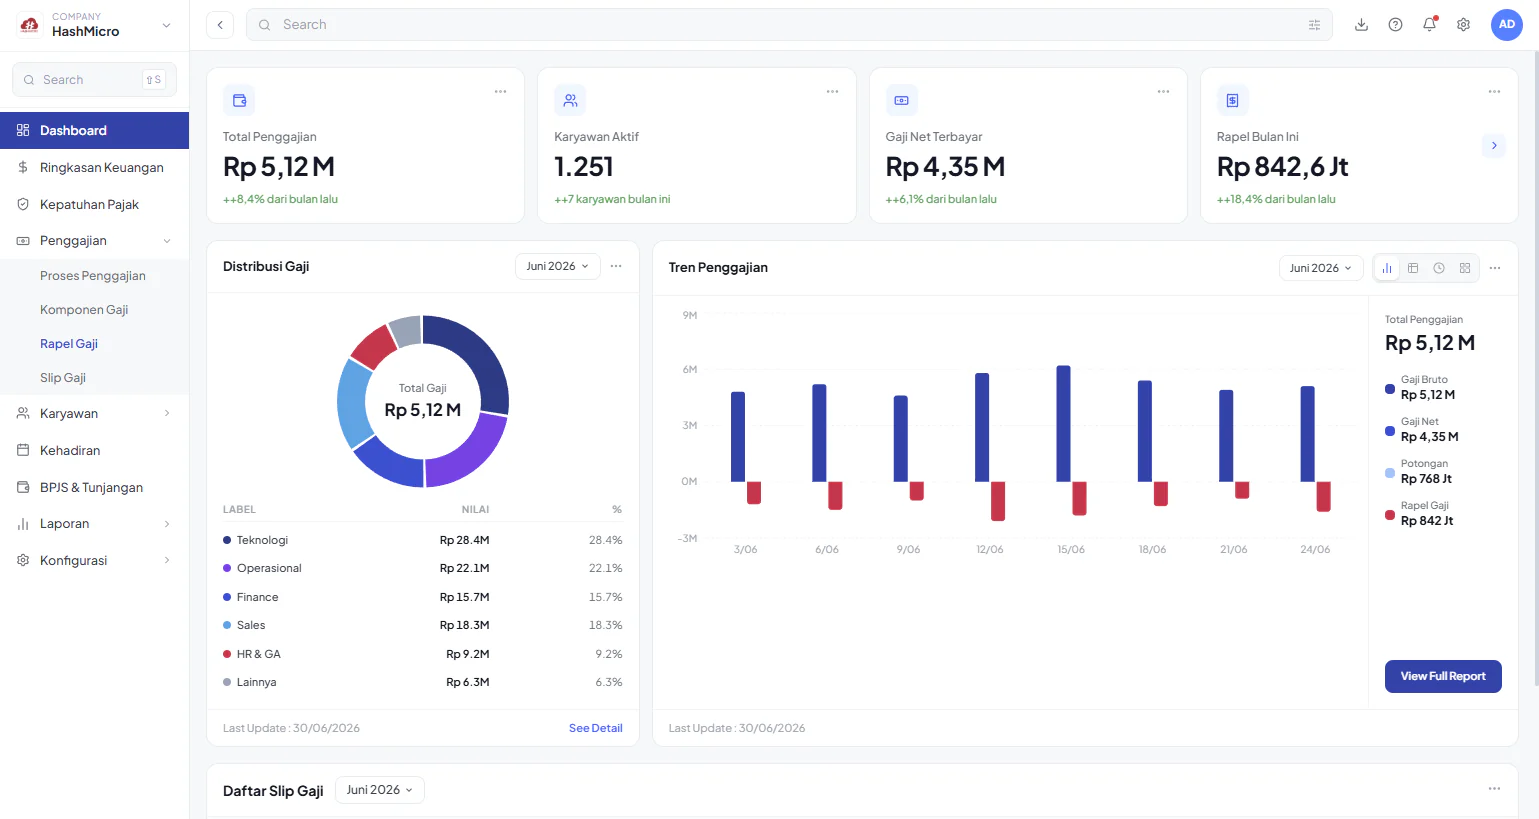Click the Finance row in distribution table

[422, 597]
